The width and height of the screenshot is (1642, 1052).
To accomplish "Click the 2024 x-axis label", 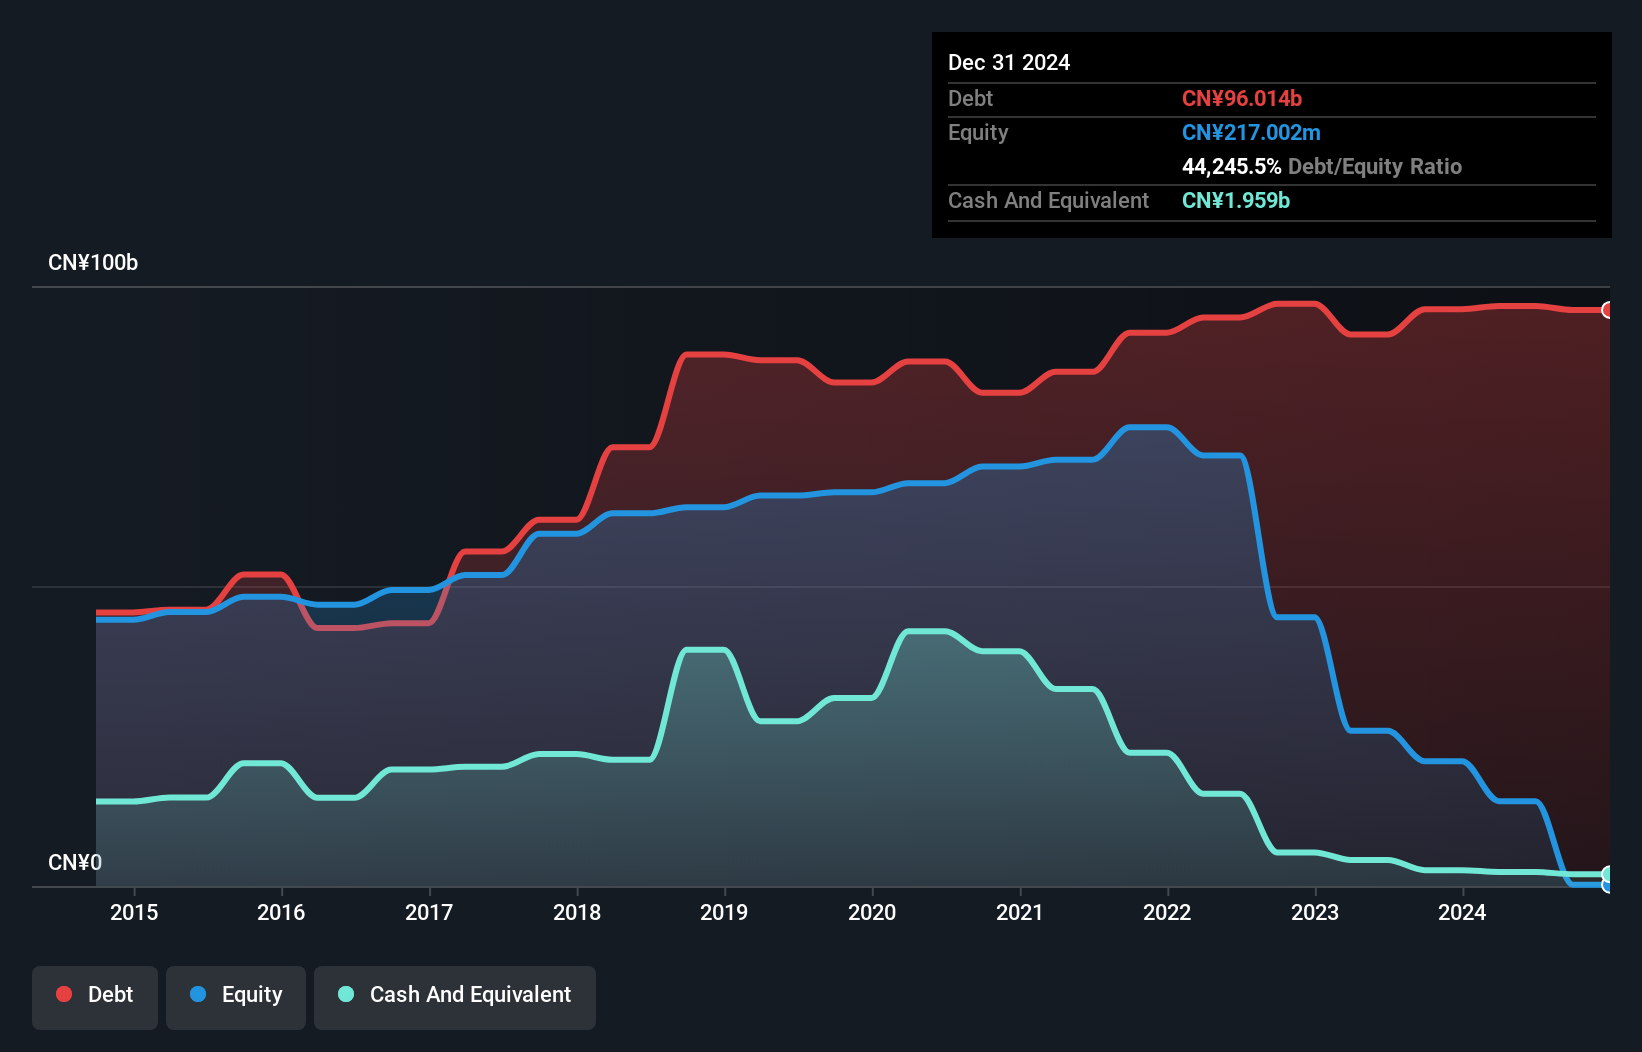I will coord(1462,912).
